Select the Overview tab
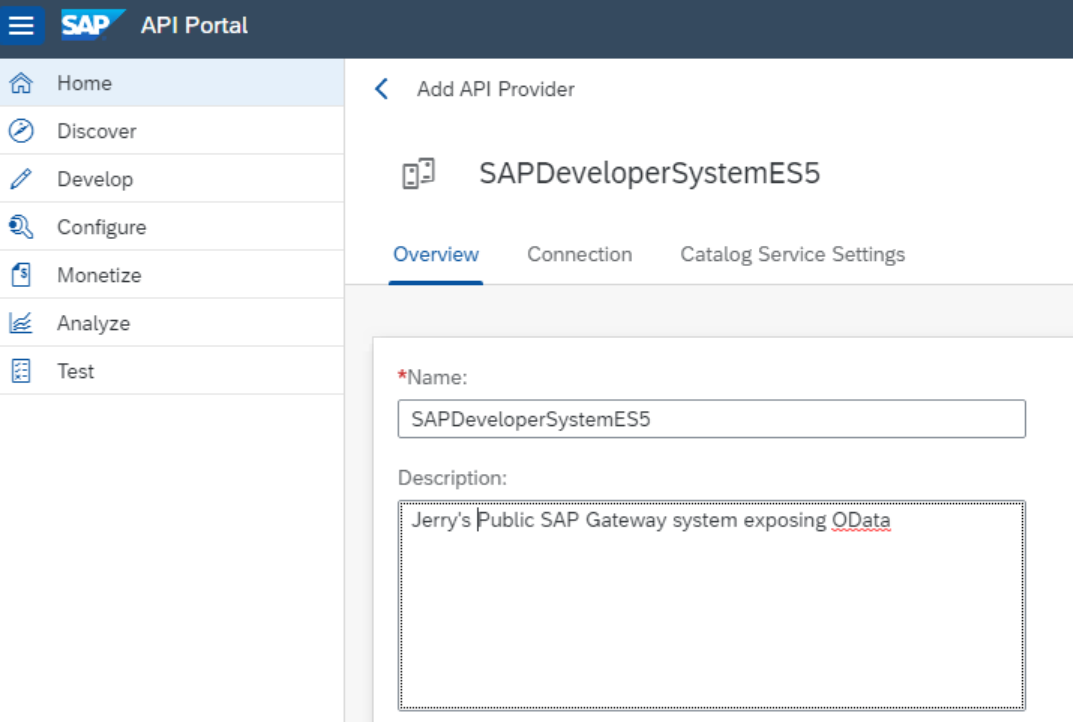Screen dimensions: 1073x722 coord(435,254)
